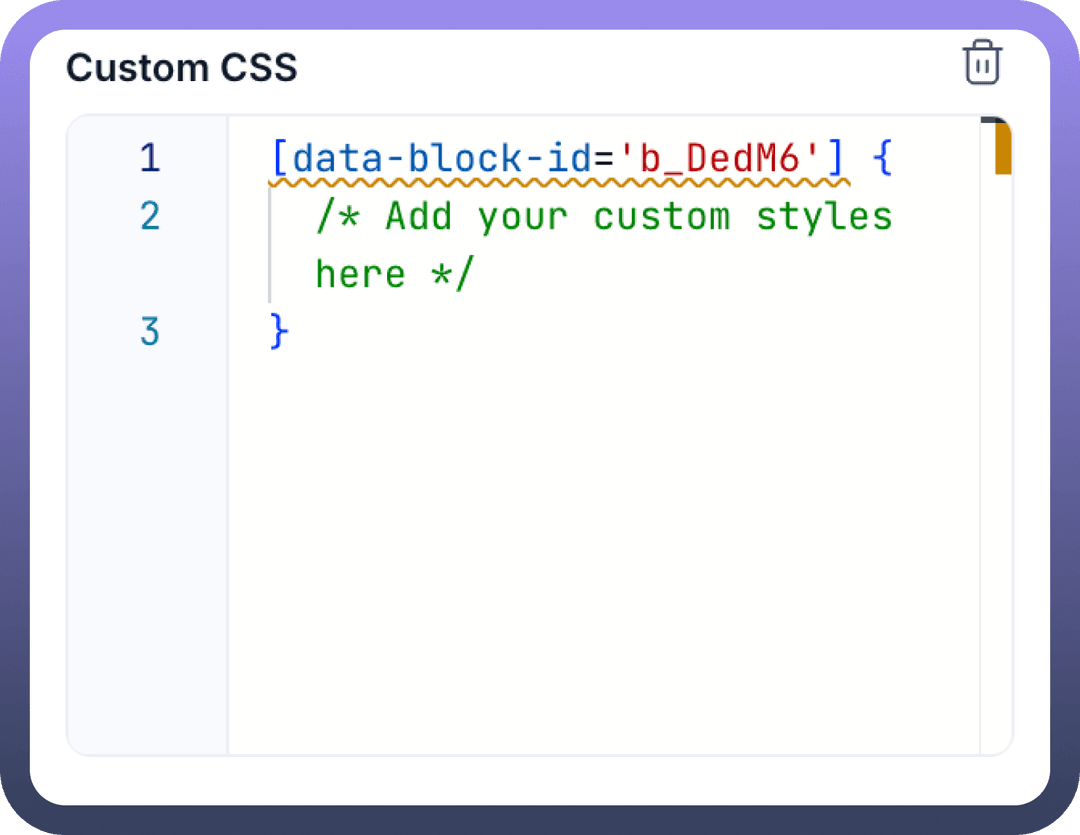The height and width of the screenshot is (835, 1080).
Task: Click the empty area below the code
Action: point(600,550)
